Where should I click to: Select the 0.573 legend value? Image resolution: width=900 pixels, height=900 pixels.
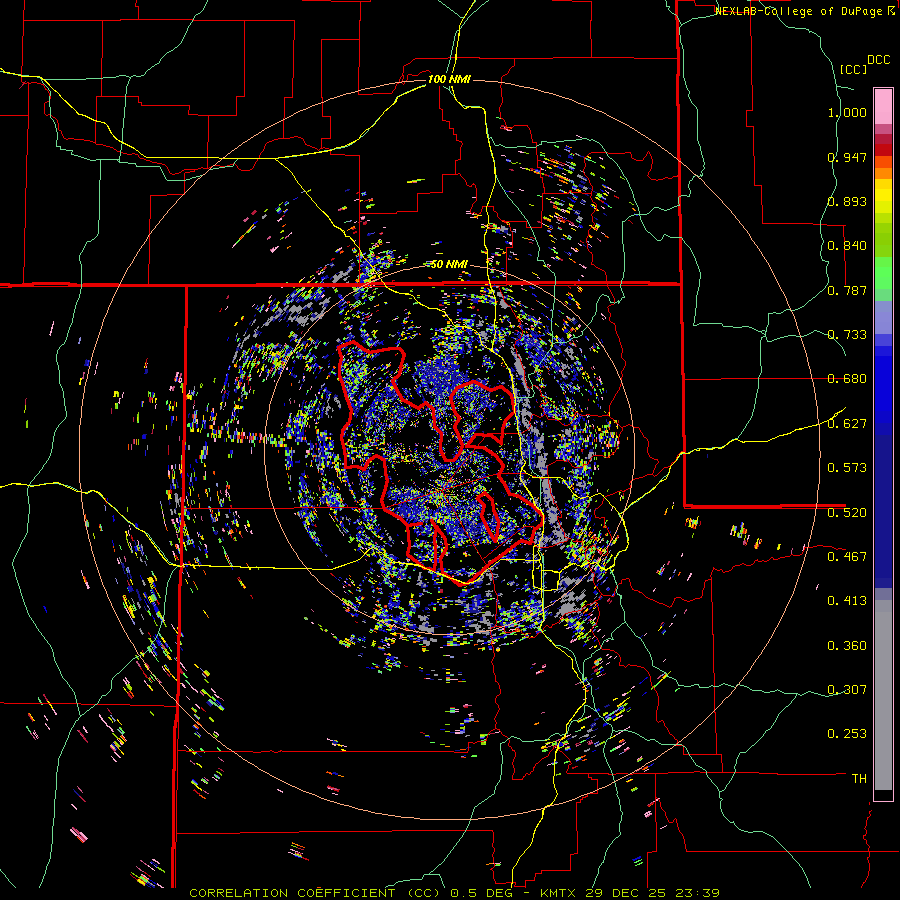847,468
